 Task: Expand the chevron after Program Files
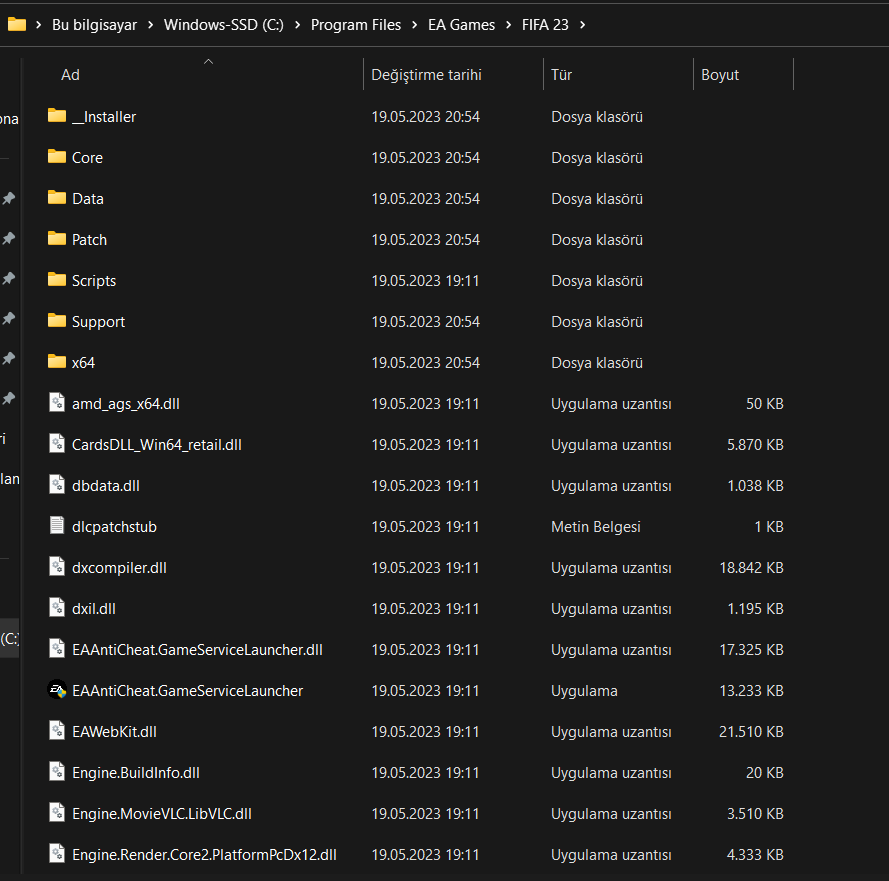[414, 25]
